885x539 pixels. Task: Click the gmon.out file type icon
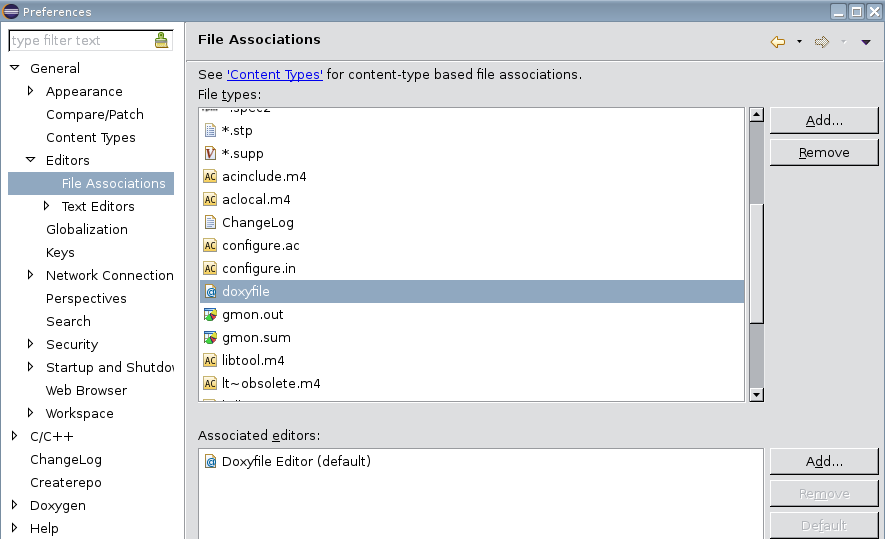[210, 315]
